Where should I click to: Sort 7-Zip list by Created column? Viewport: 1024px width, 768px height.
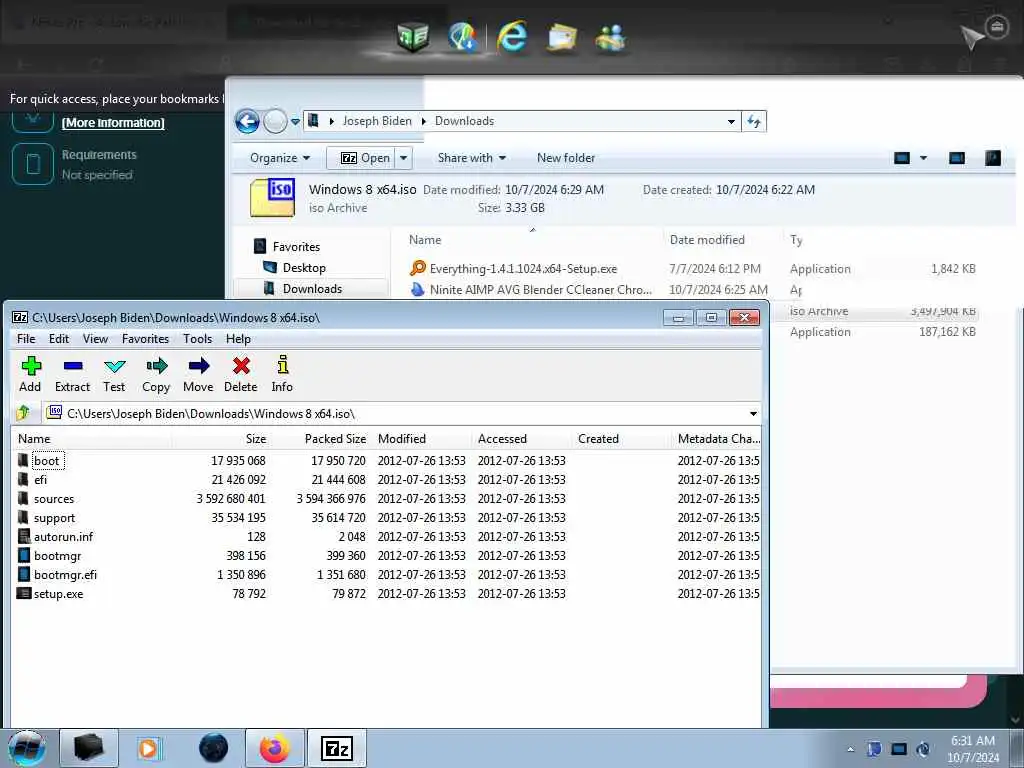(x=621, y=439)
